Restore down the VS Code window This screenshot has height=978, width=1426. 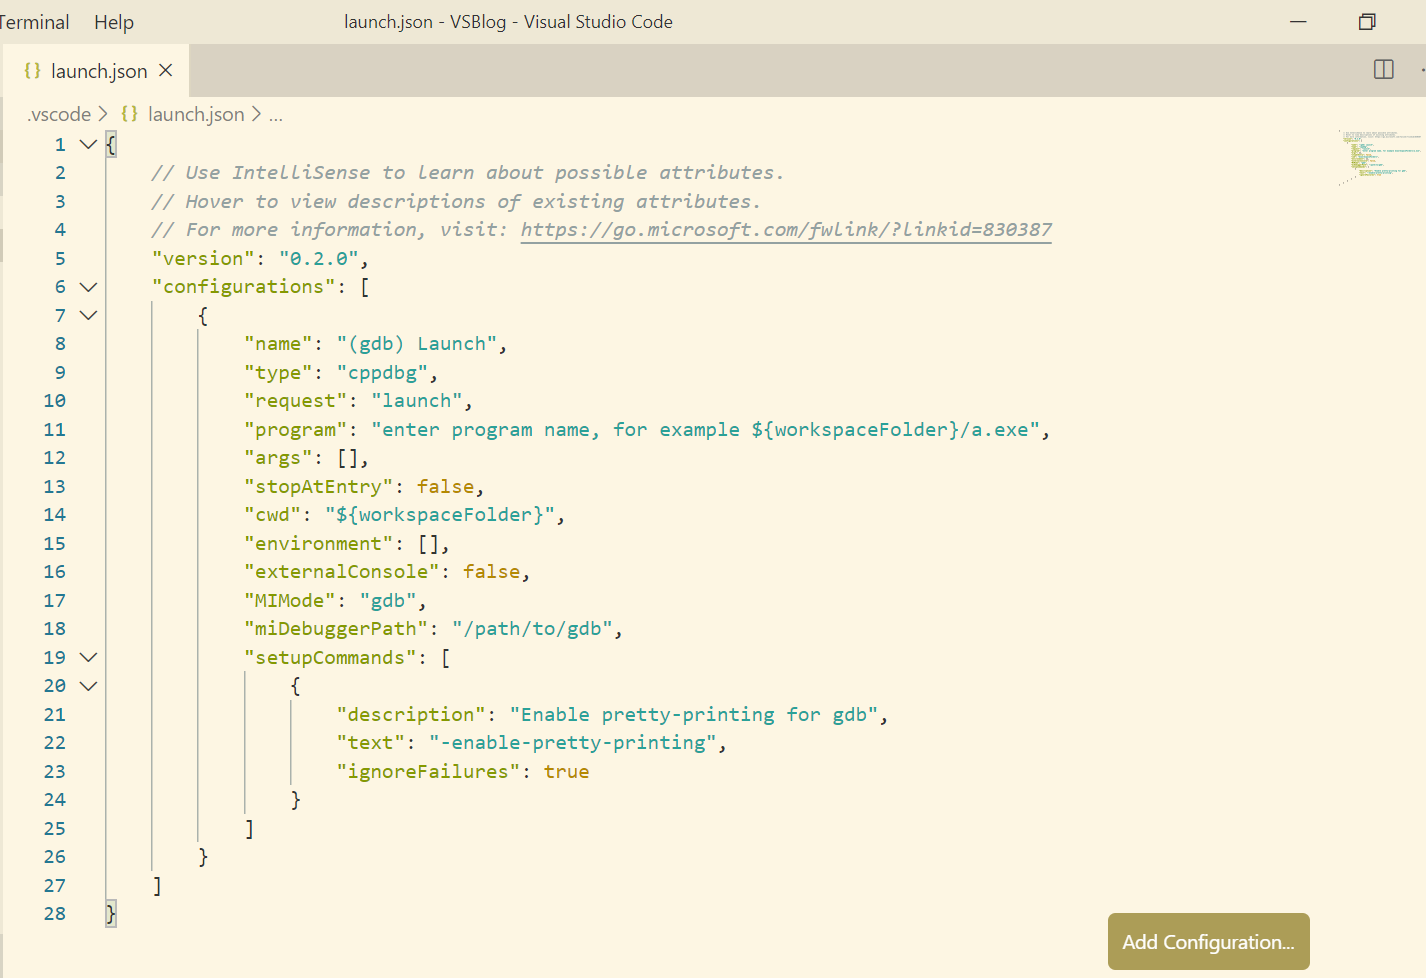tap(1366, 22)
